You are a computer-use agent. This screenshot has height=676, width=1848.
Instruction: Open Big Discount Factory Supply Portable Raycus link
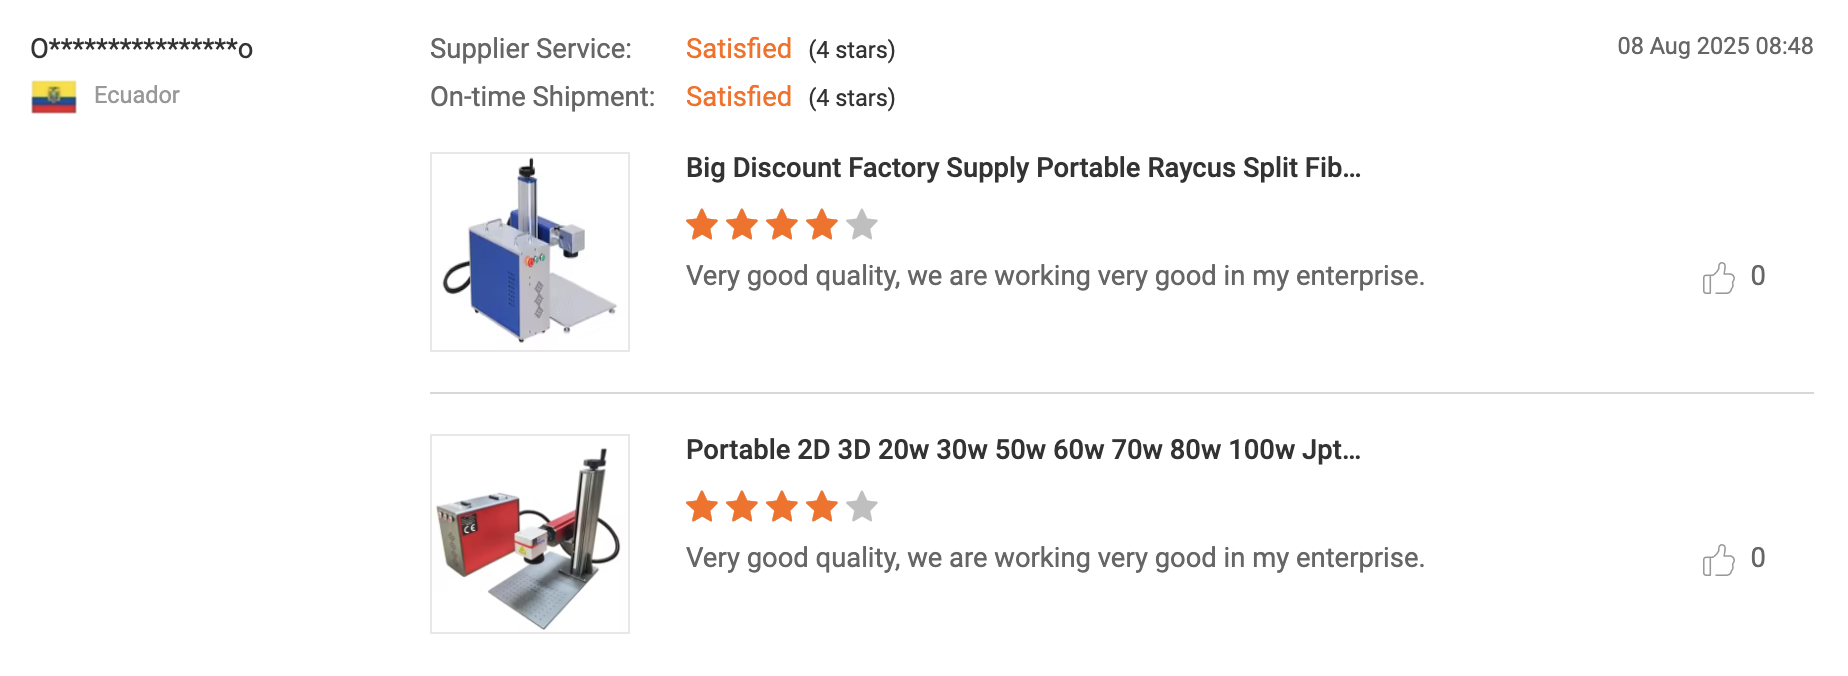click(1023, 168)
